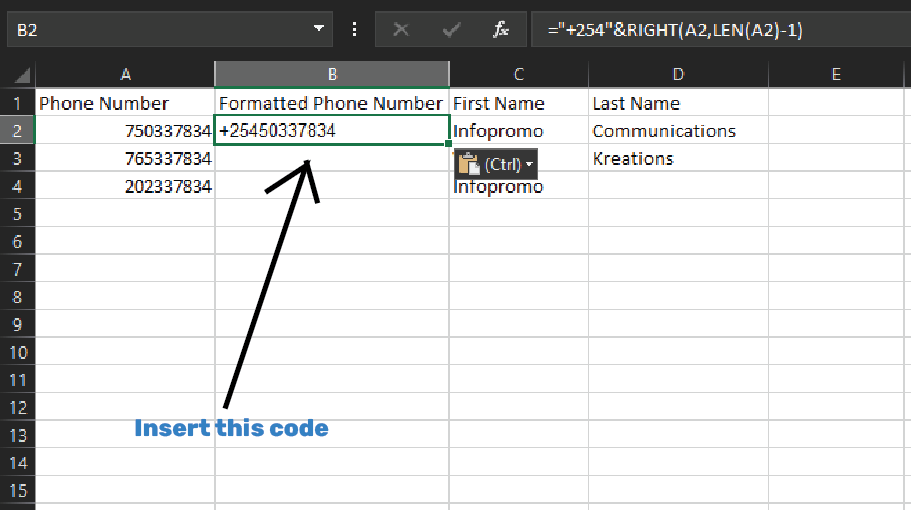Select row 14 header
The image size is (911, 510).
17,463
